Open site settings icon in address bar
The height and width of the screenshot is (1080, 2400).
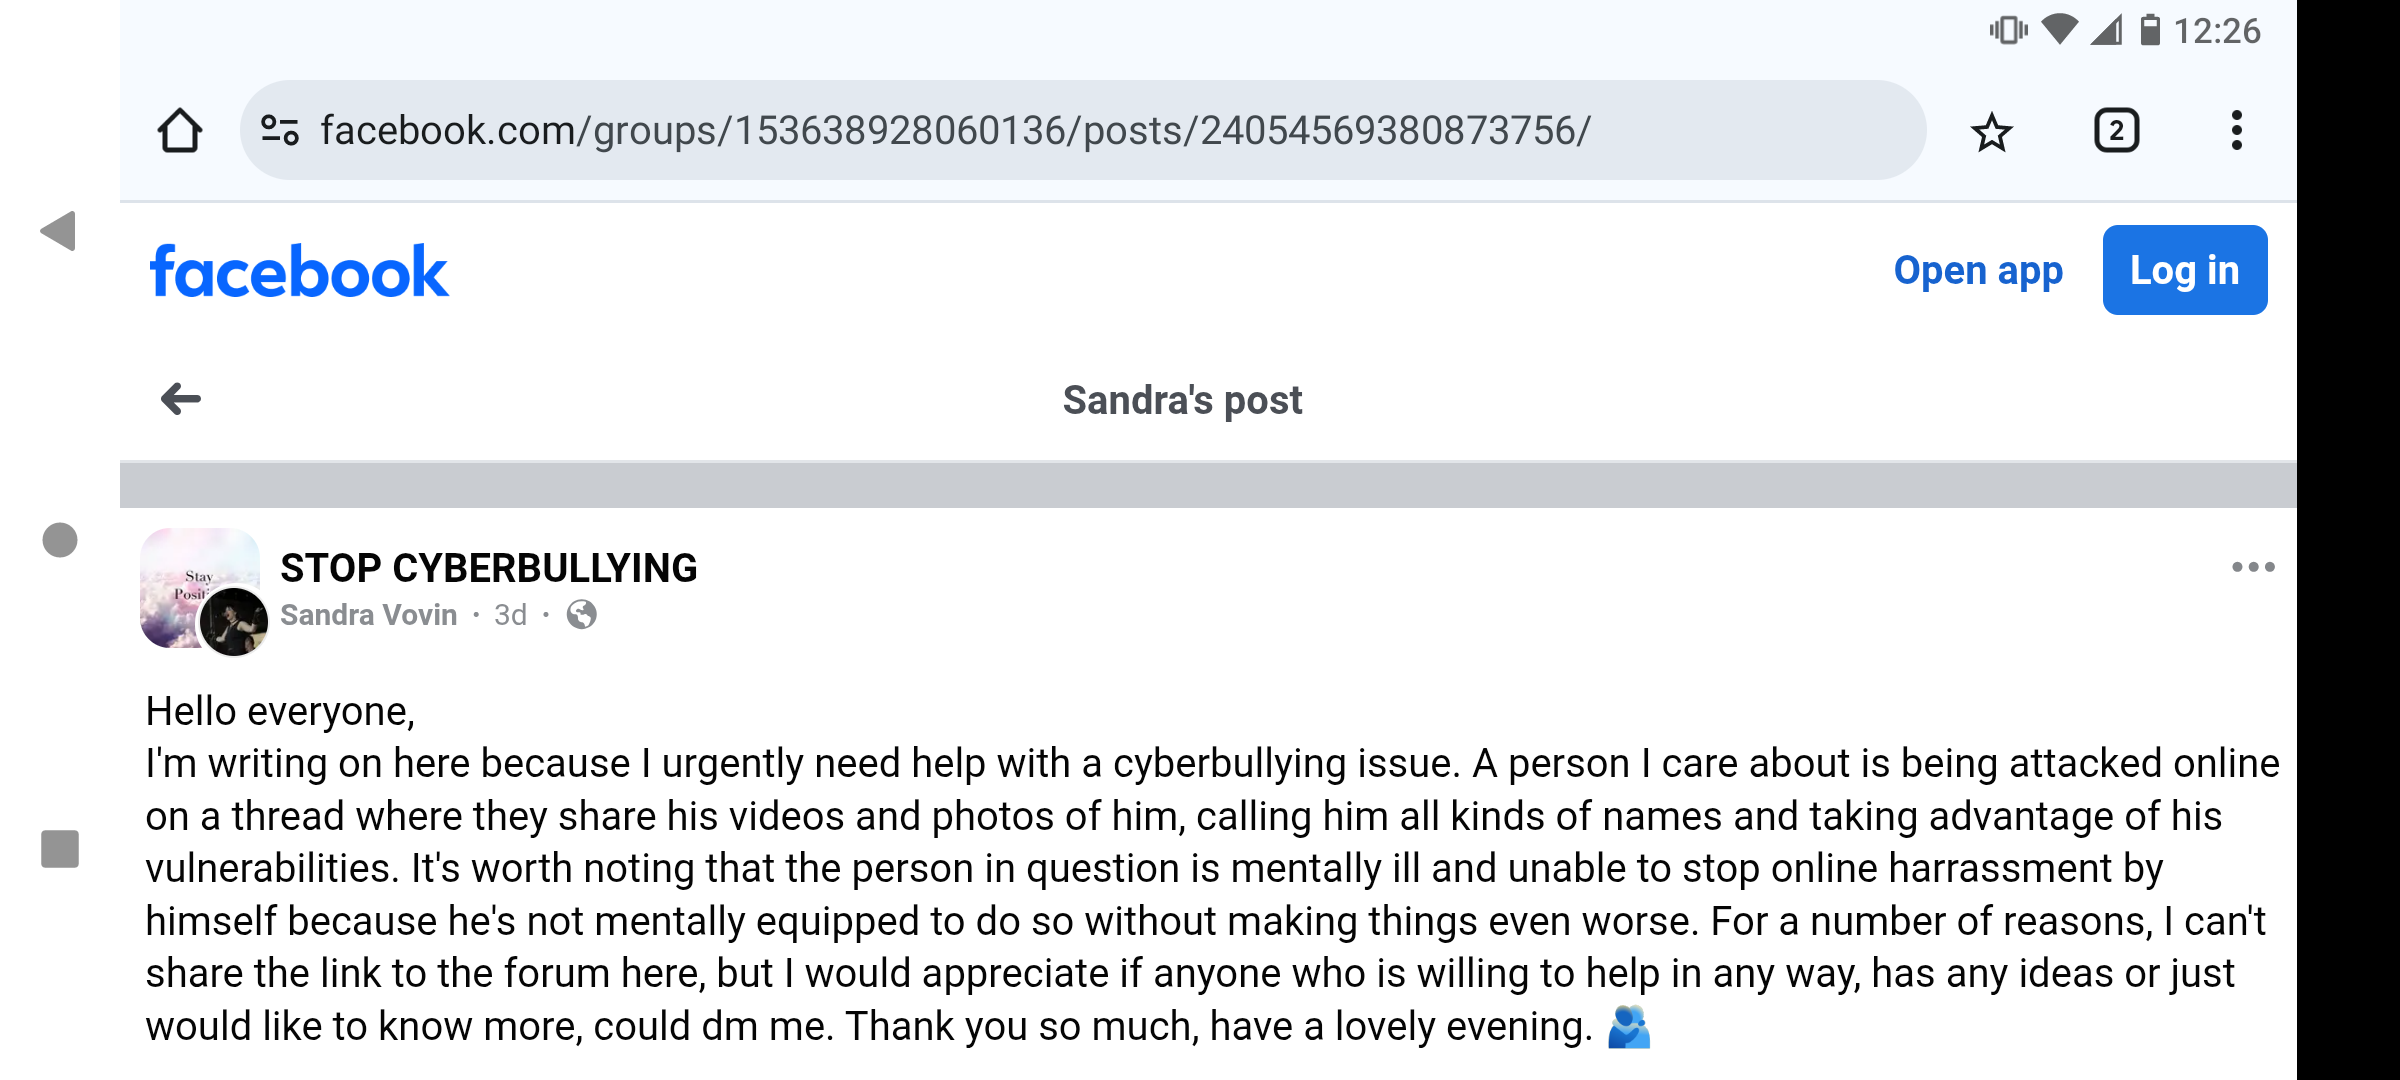pyautogui.click(x=280, y=130)
